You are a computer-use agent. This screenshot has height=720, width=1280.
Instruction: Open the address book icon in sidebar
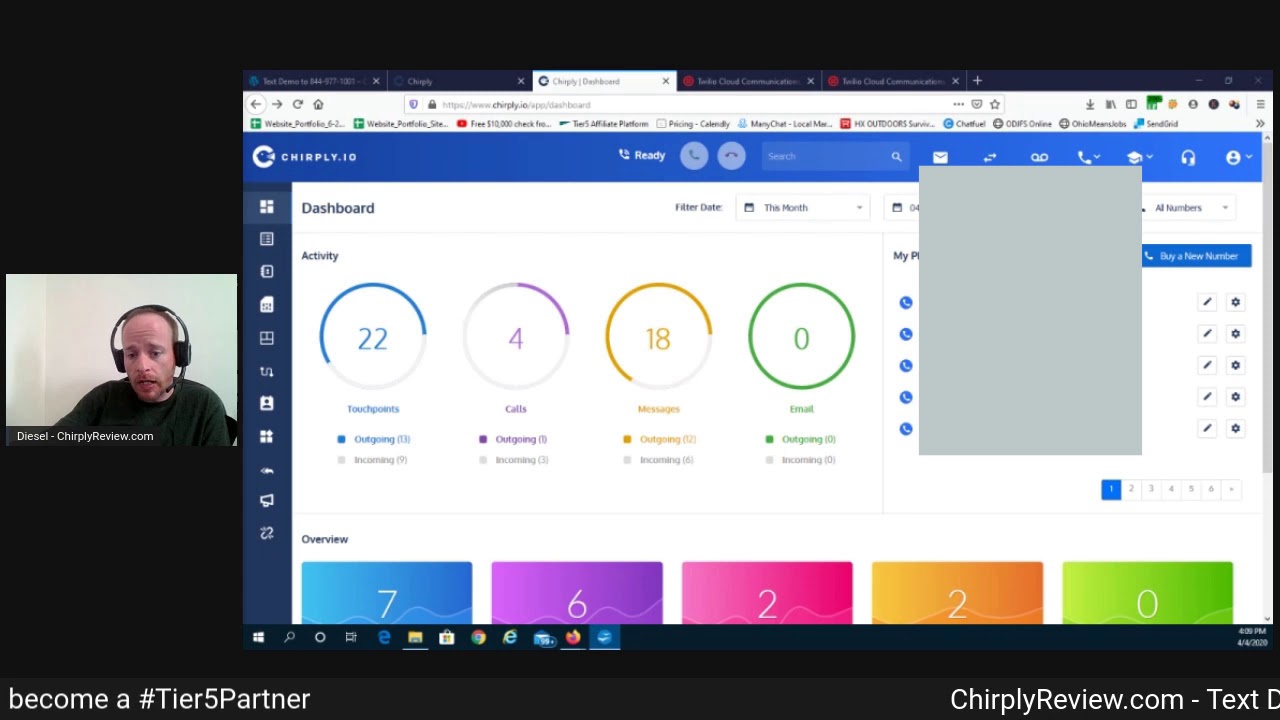266,272
